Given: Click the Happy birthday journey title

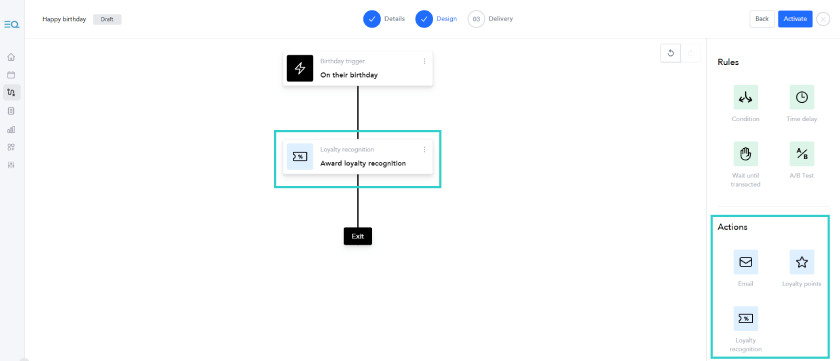Looking at the screenshot, I should tap(64, 19).
